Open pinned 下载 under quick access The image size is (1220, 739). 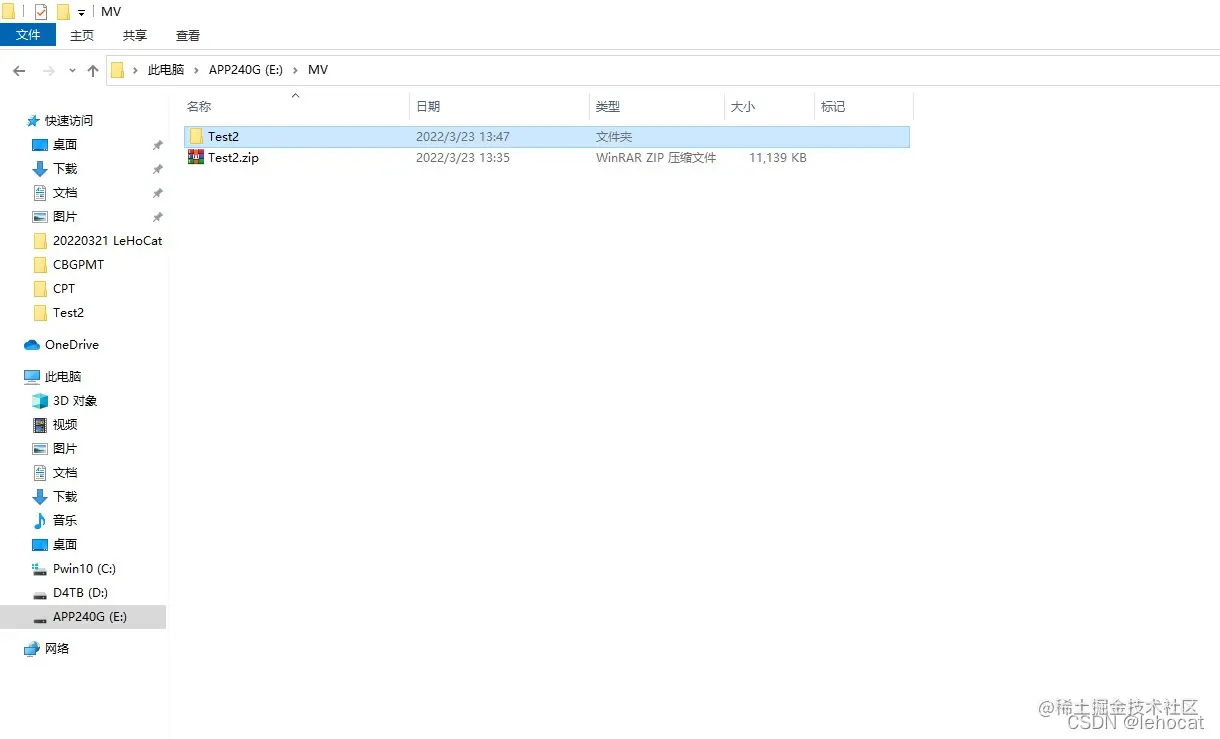(x=65, y=168)
